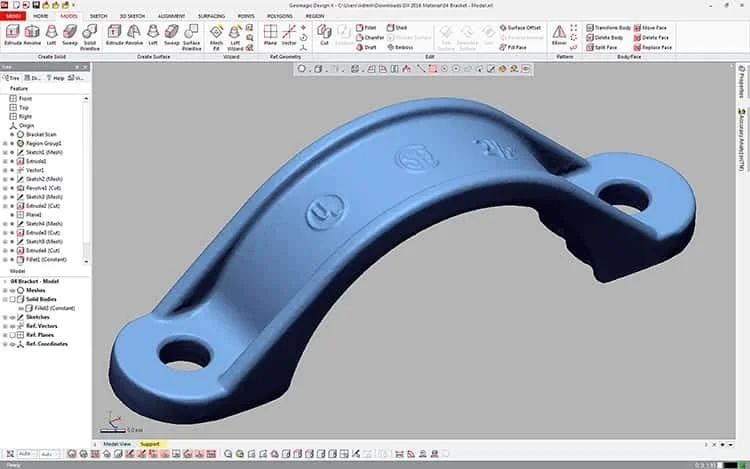Open the Properties side panel
750x469 pixels.
coord(741,81)
